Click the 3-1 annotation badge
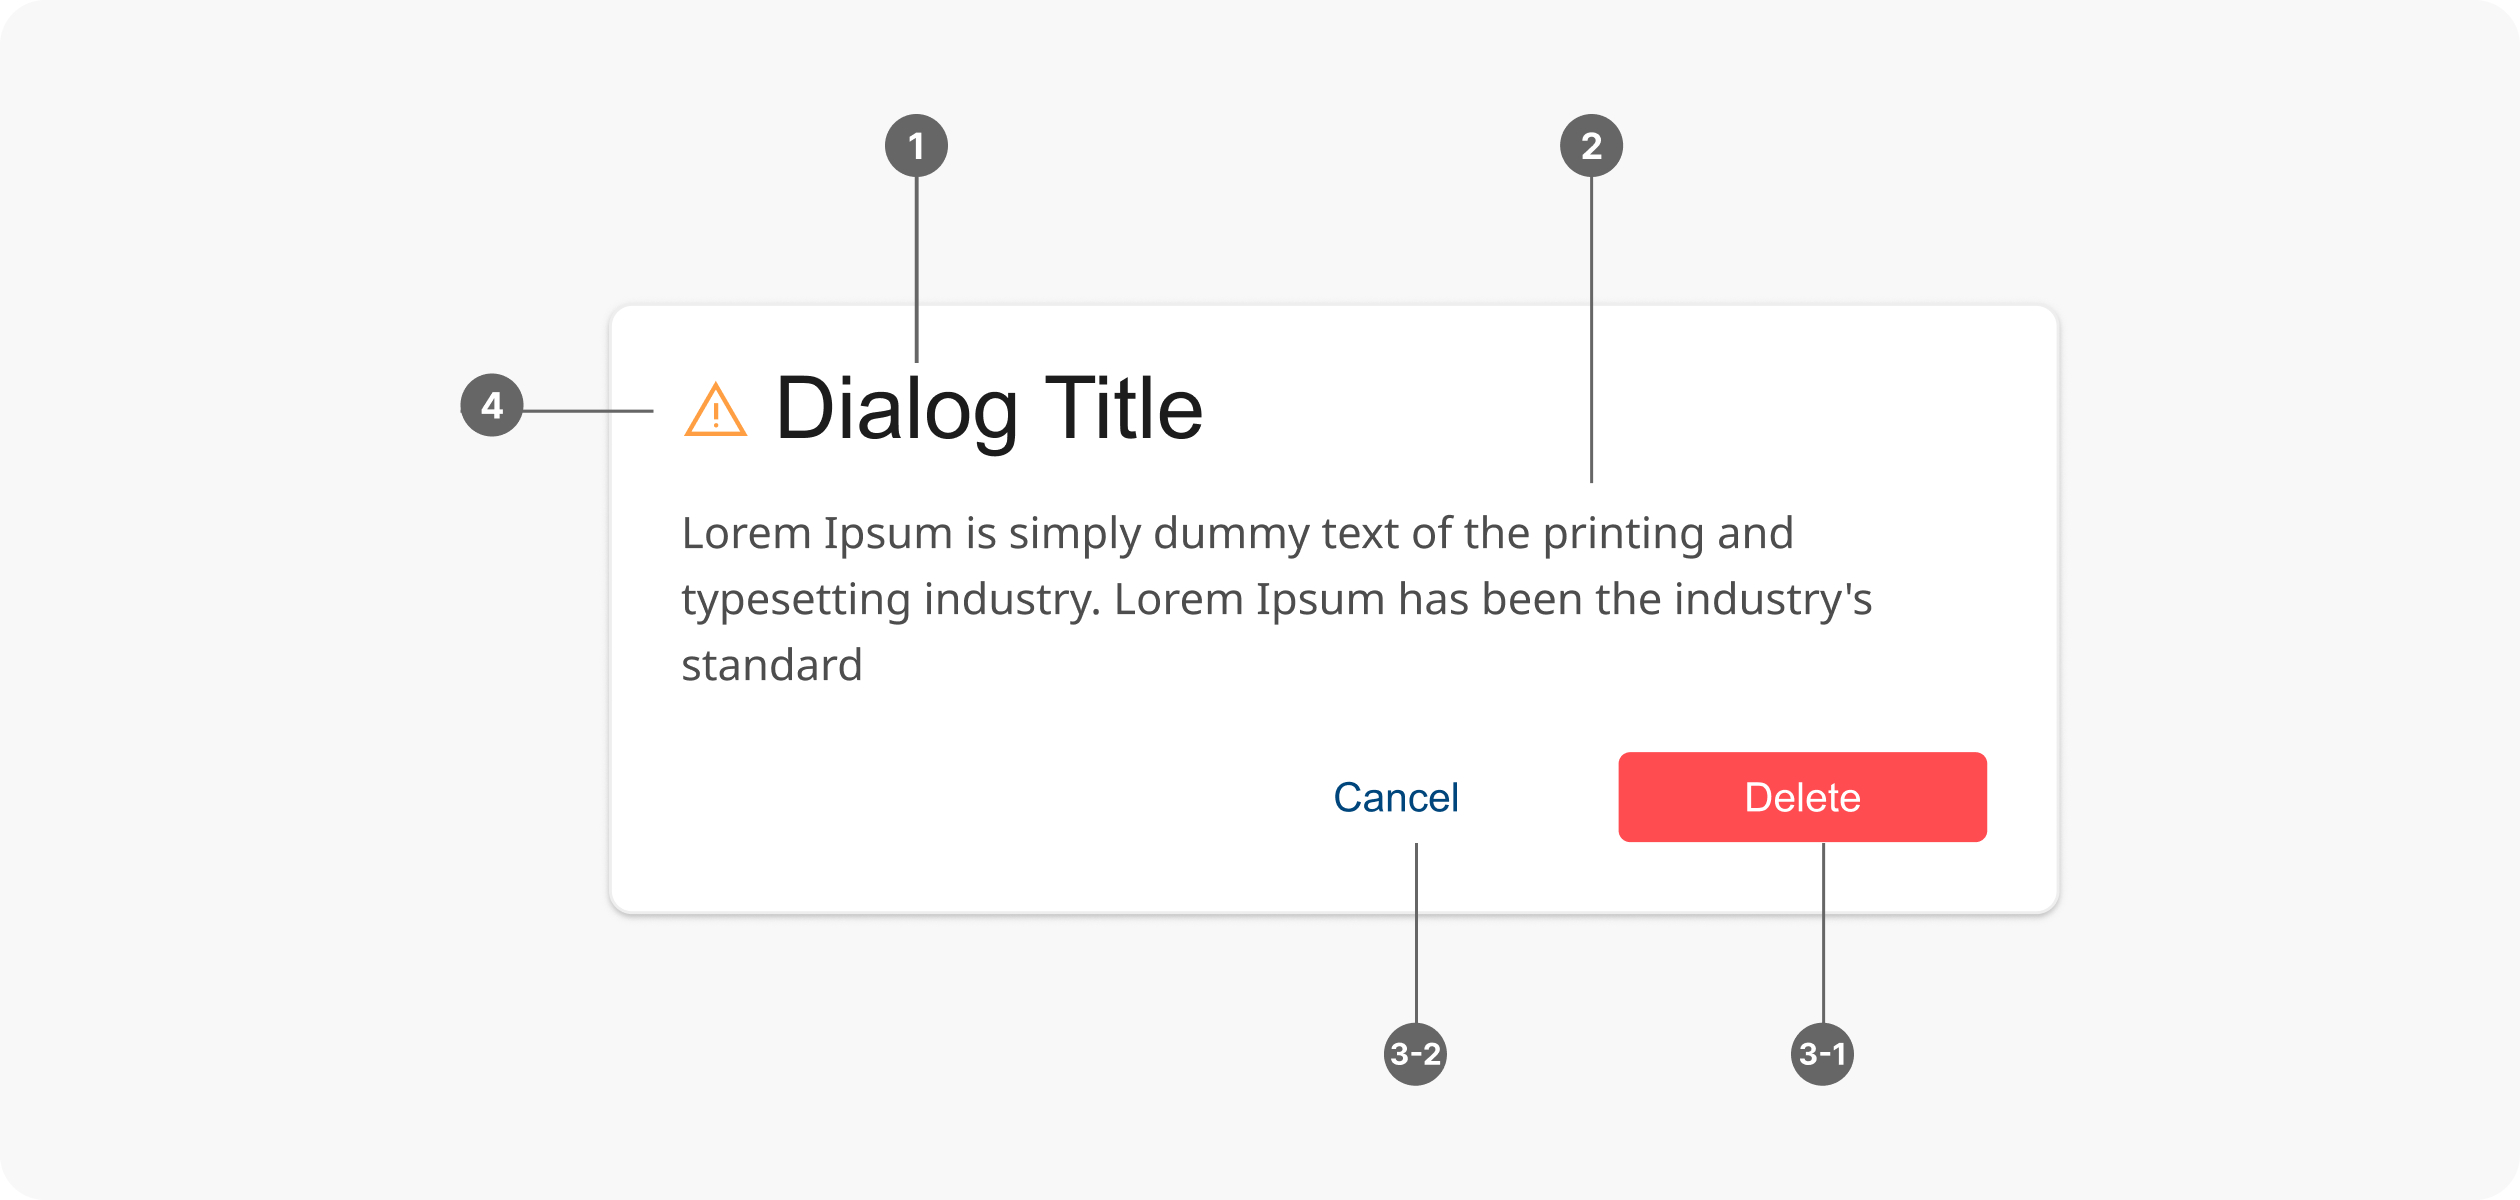2520x1200 pixels. (1822, 1053)
